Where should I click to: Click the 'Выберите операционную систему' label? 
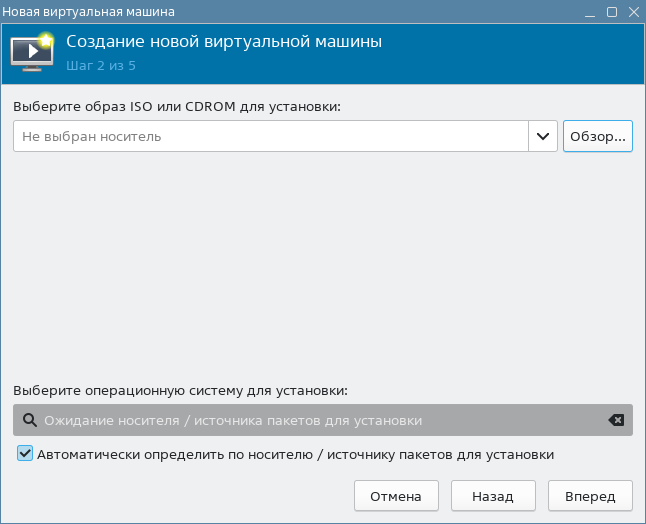click(x=180, y=391)
